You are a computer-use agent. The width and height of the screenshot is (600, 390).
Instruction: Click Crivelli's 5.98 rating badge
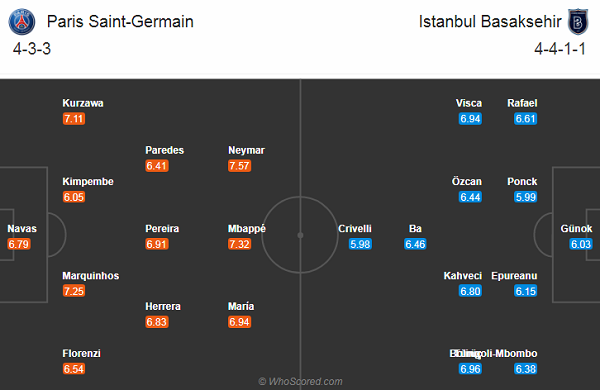pos(360,244)
